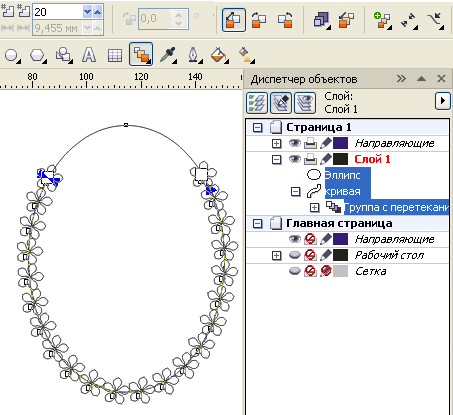Screen dimensions: 453x415
Task: Open the blend steps dropdown arrow
Action: point(87,12)
